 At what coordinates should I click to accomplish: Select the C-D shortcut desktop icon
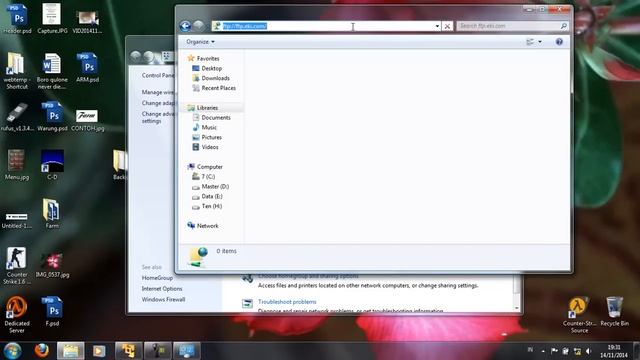[x=52, y=165]
